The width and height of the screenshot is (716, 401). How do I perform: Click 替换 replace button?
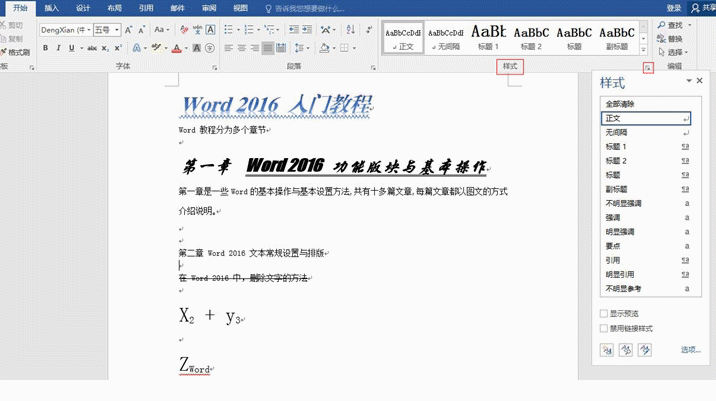coord(670,39)
